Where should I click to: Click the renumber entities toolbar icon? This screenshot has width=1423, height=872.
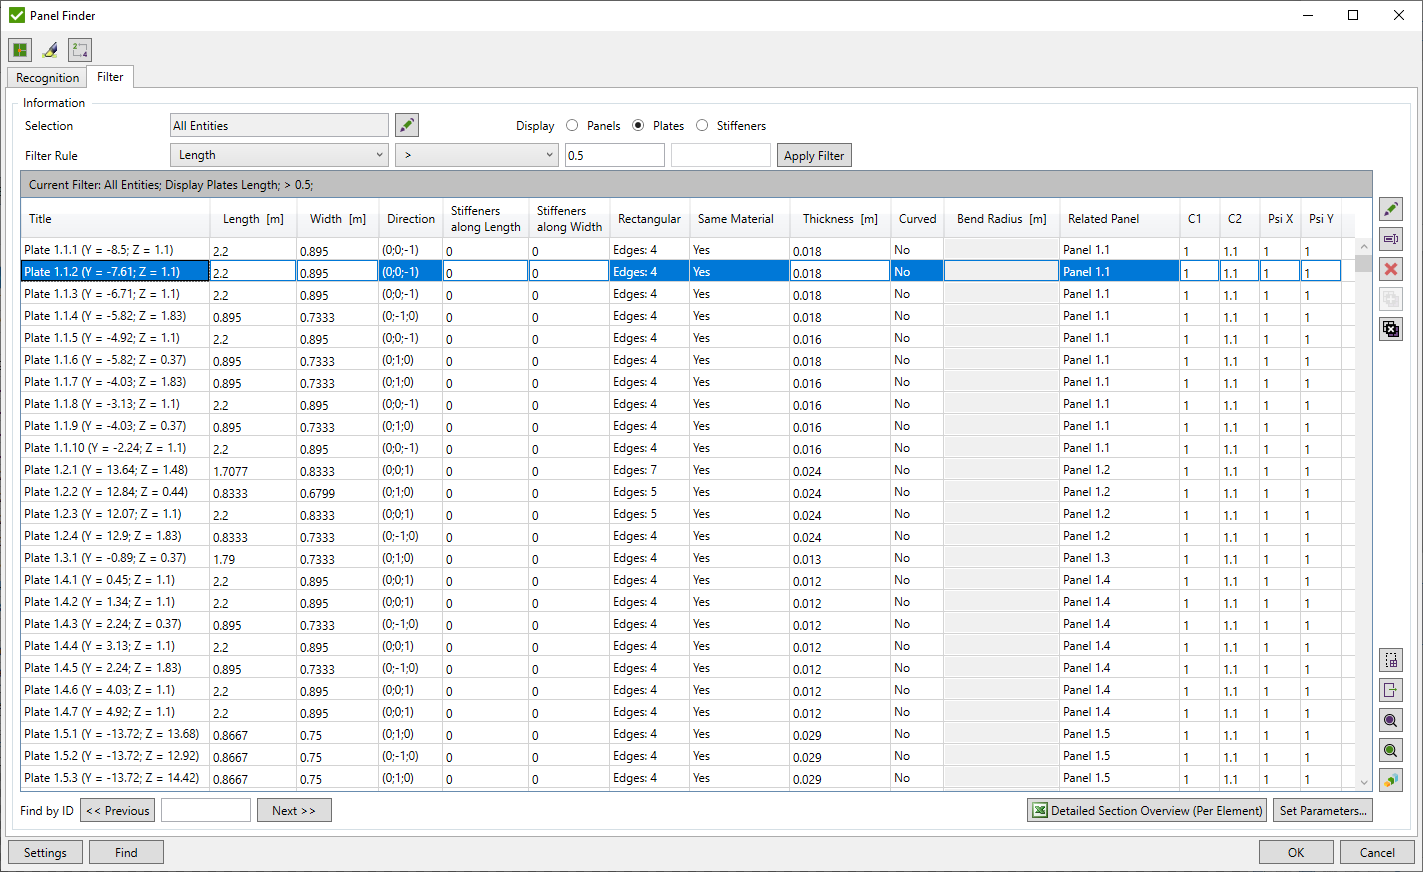[x=79, y=49]
